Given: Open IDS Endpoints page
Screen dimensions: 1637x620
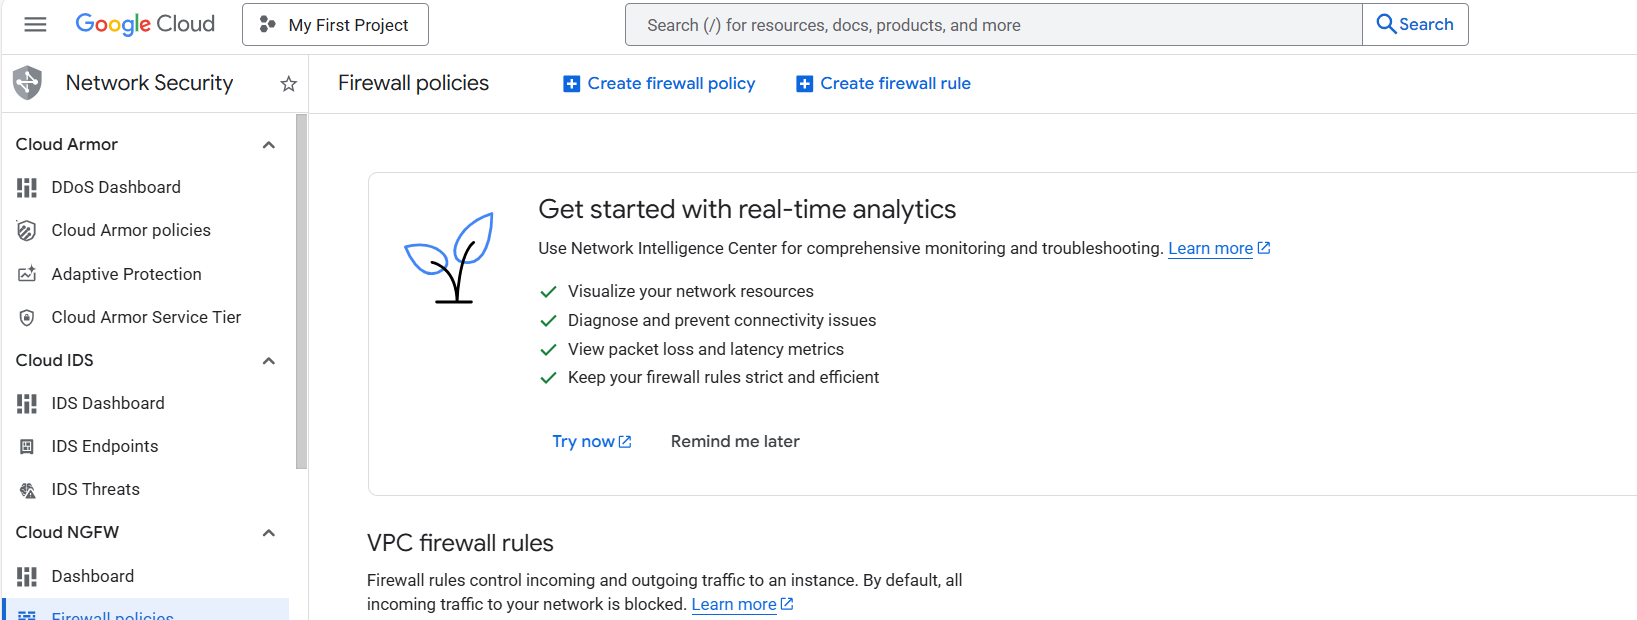Looking at the screenshot, I should coord(105,447).
